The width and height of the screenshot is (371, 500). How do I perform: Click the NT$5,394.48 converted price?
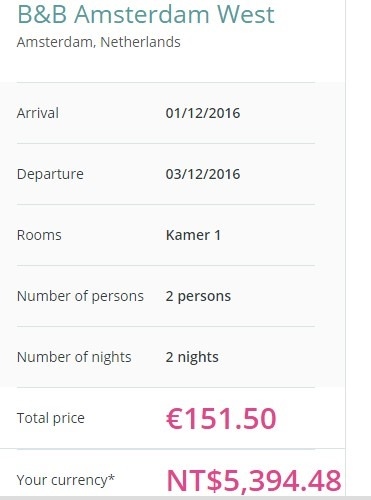click(x=254, y=481)
